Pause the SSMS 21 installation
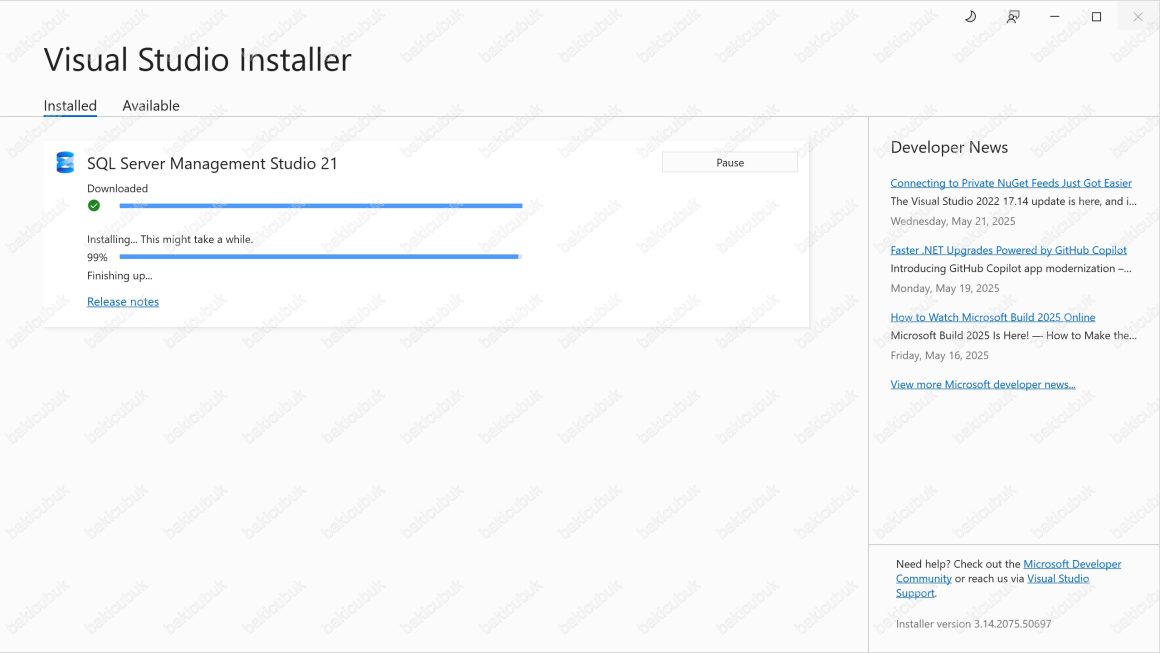This screenshot has height=653, width=1160. point(729,161)
